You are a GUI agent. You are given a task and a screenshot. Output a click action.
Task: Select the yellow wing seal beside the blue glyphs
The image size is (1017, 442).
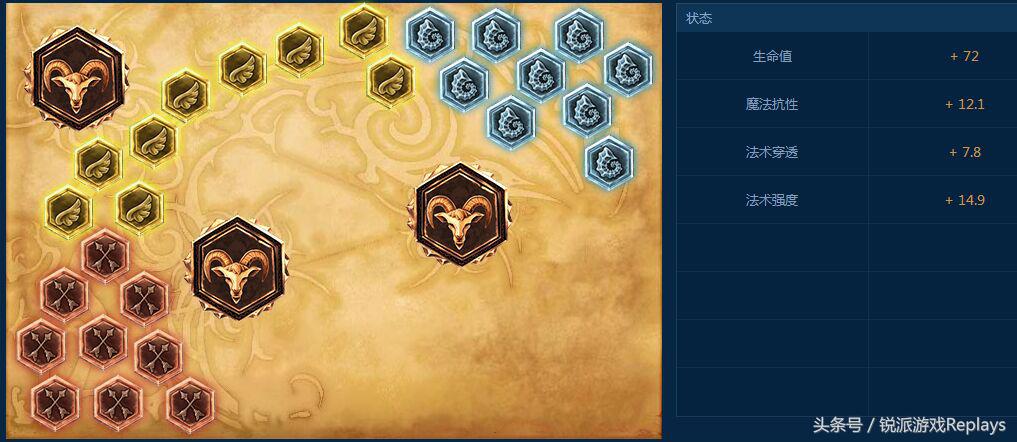[390, 81]
